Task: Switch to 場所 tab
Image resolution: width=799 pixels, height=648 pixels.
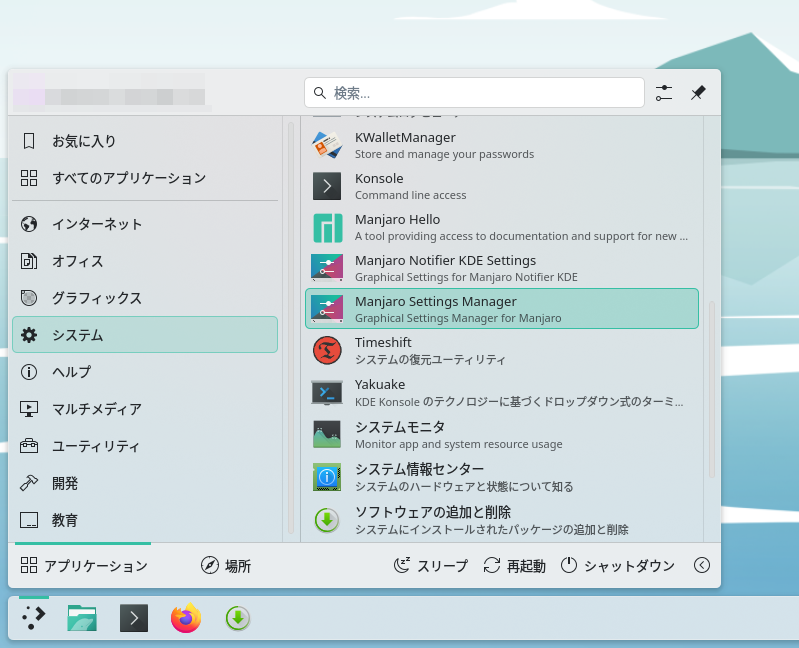Action: pyautogui.click(x=226, y=566)
